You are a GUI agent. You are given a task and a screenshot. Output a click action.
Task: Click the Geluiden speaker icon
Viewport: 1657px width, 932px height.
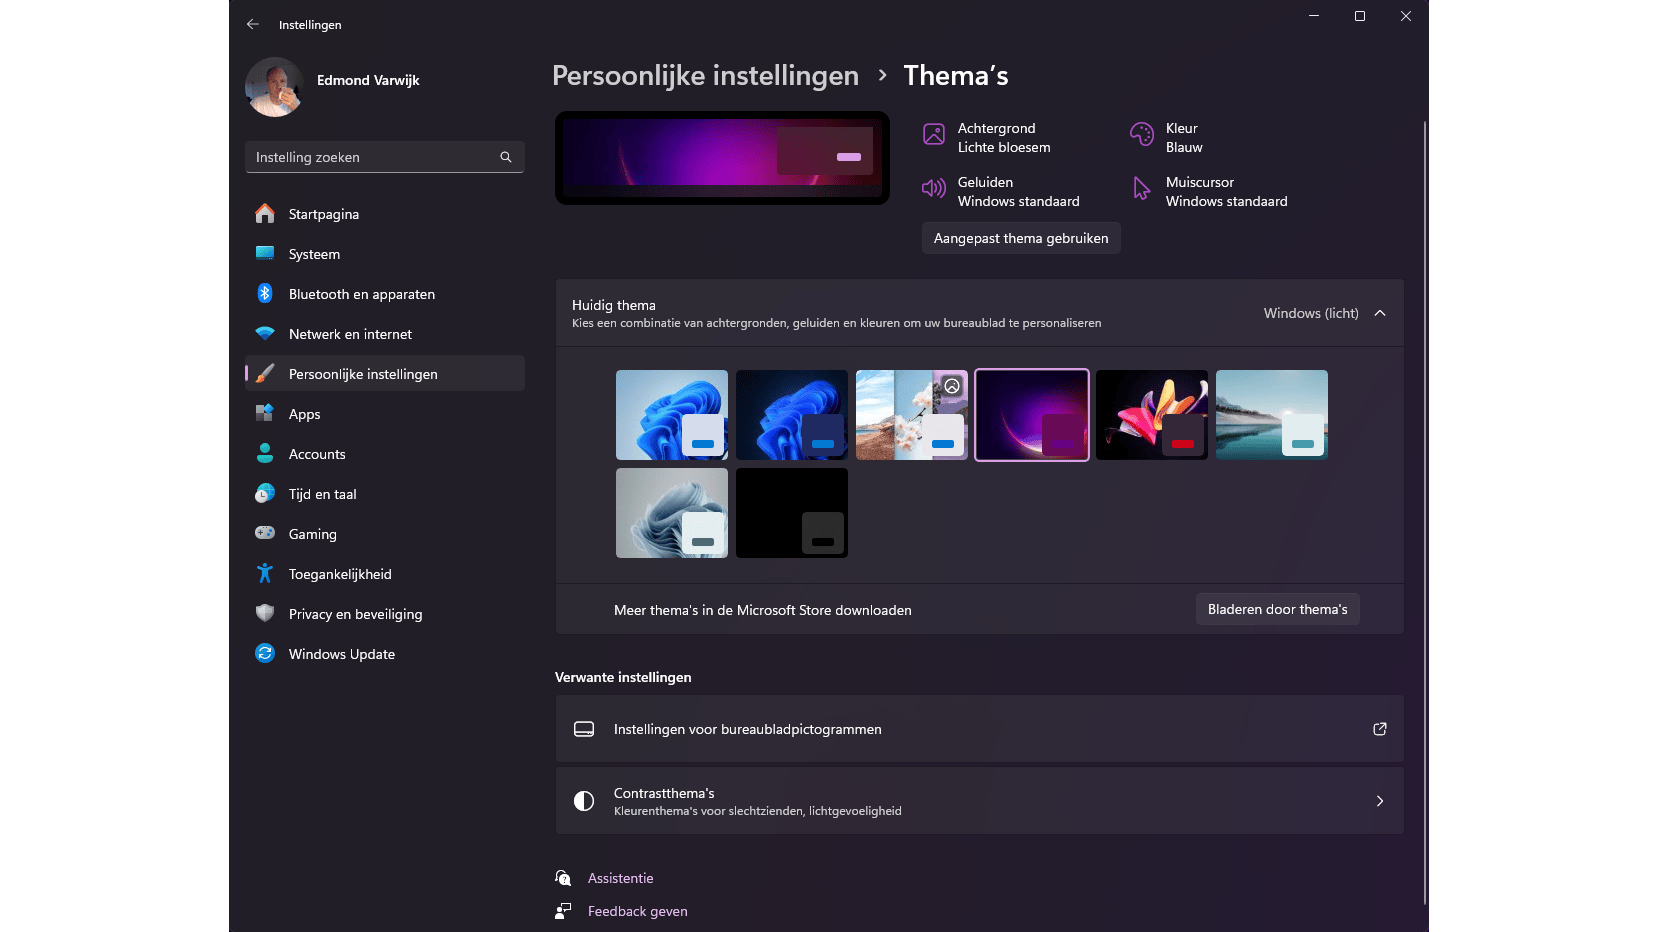pyautogui.click(x=934, y=189)
